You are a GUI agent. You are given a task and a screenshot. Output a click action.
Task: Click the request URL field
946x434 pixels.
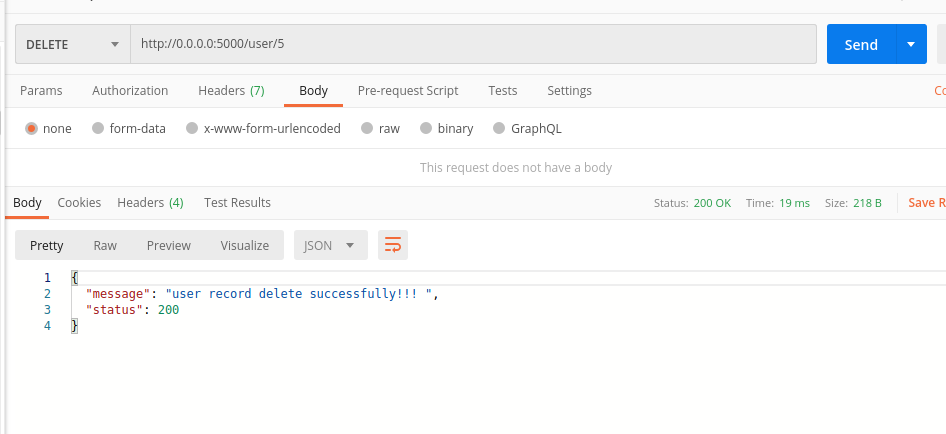pyautogui.click(x=470, y=44)
